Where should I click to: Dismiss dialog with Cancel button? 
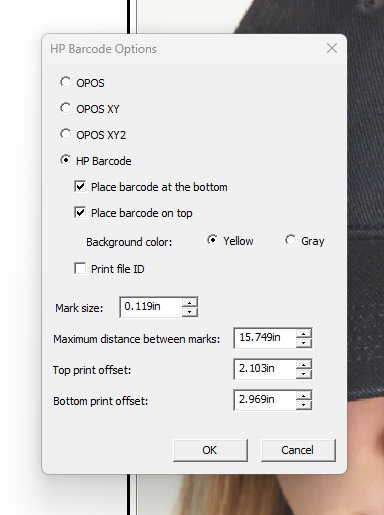coord(298,450)
